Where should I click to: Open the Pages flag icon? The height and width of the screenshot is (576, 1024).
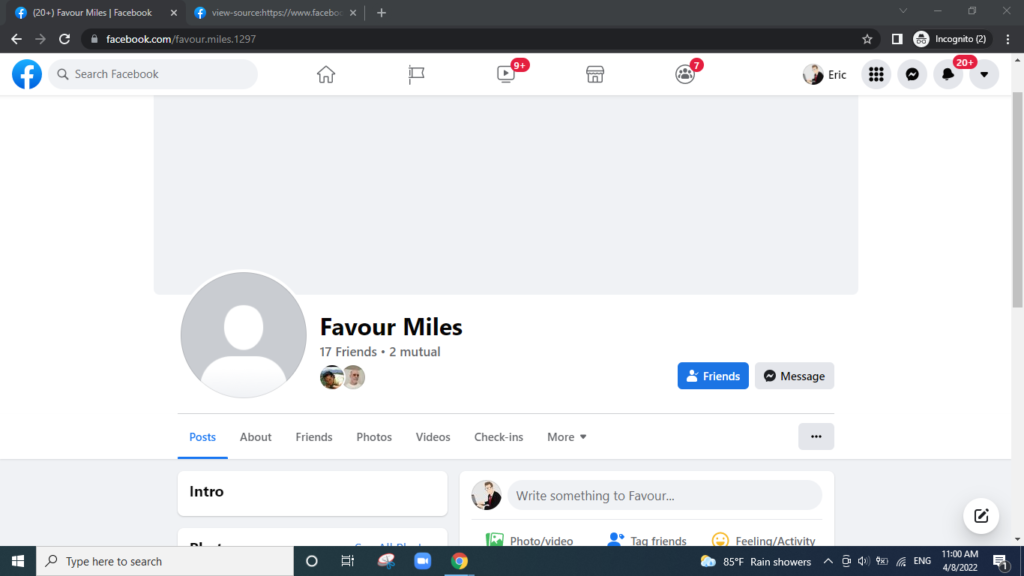pos(416,74)
